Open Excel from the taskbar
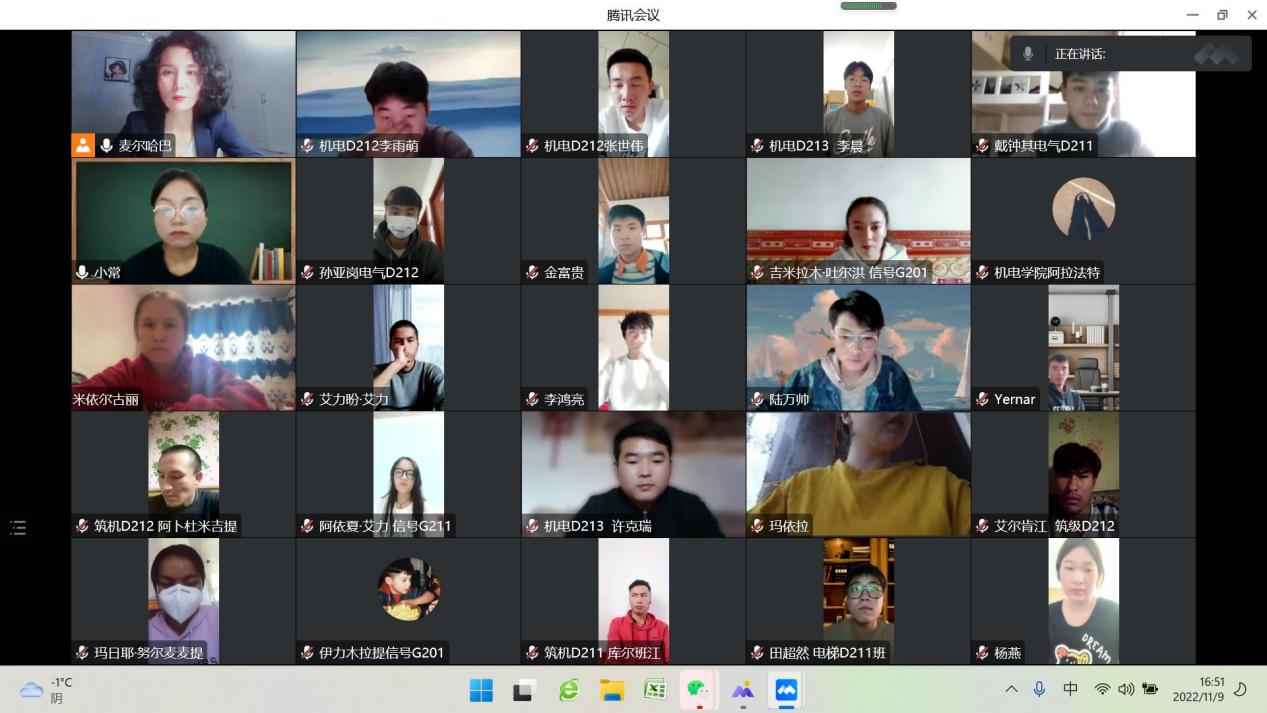Screen dimensions: 1267x713 pyautogui.click(x=655, y=690)
